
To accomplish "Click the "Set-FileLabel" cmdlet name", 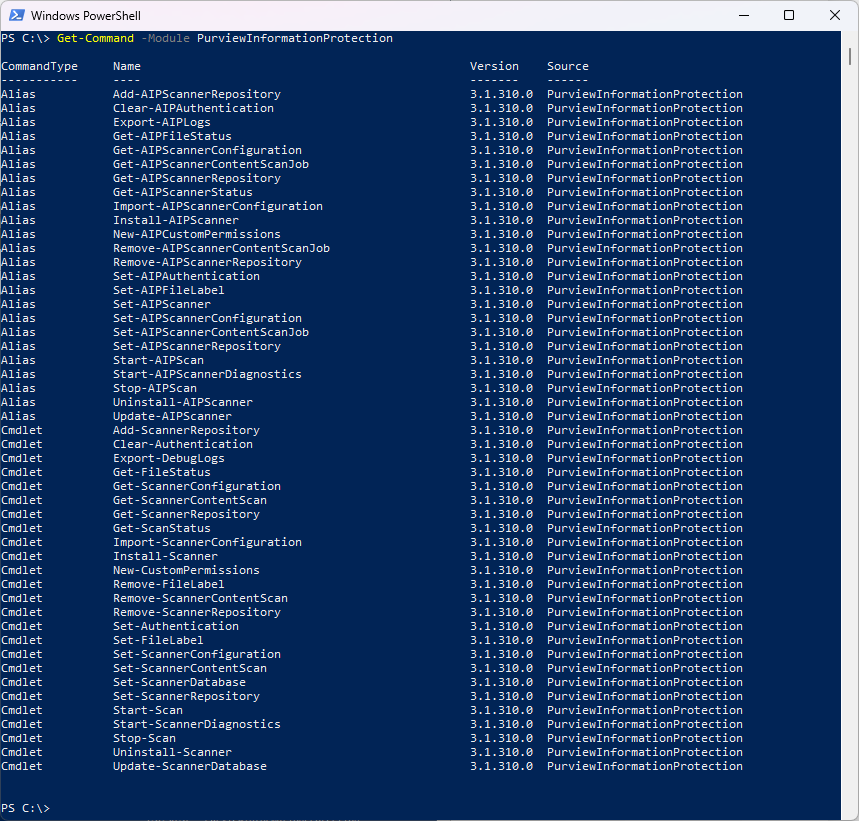I will pyautogui.click(x=158, y=640).
